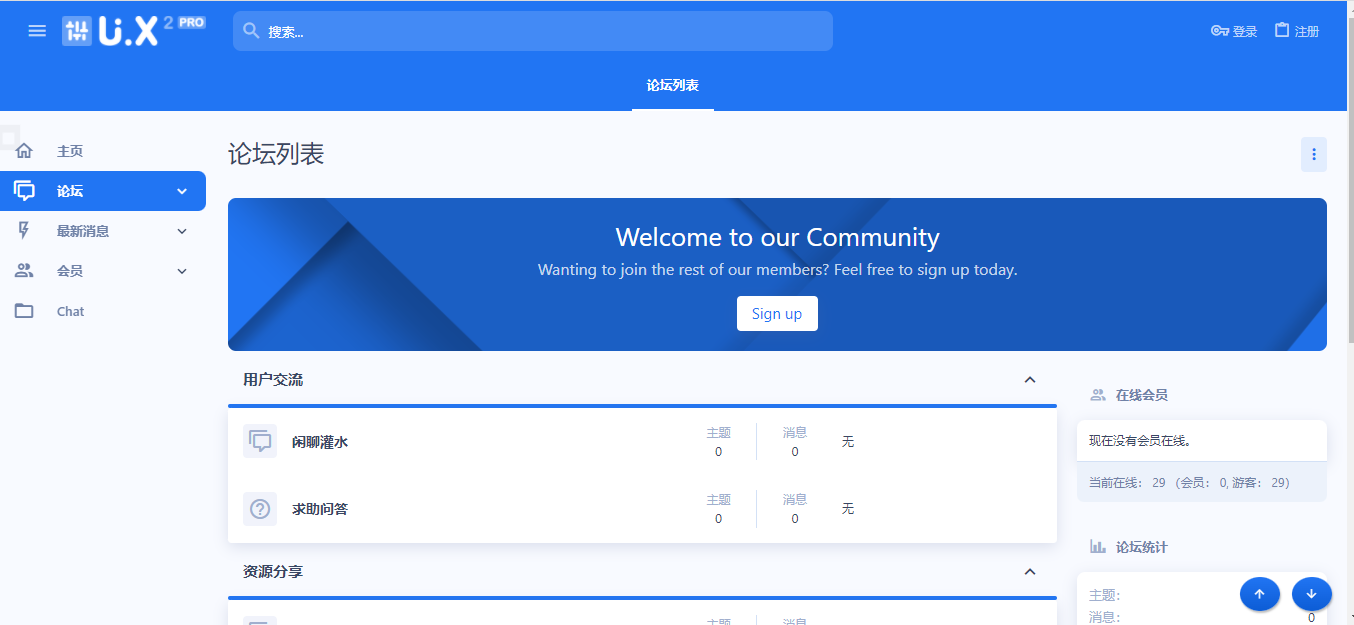Screen dimensions: 1354x625
Task: Click the 闲聊灌水 forum icon
Action: (260, 441)
